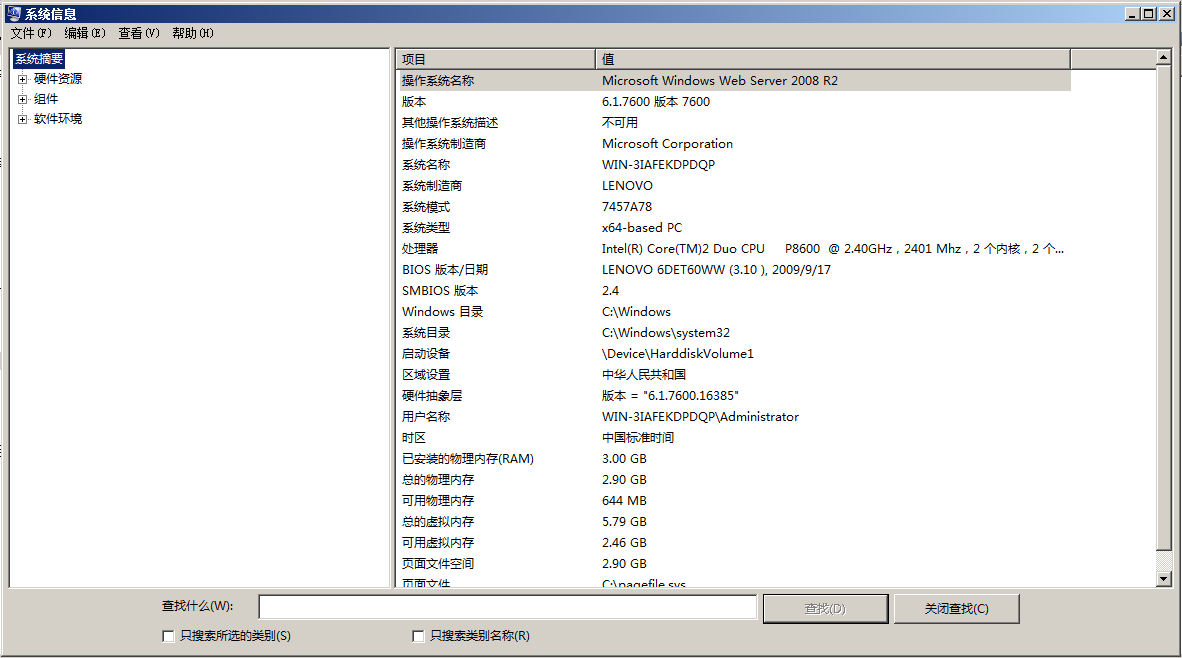Screen dimensions: 1182x658
Task: Select the 硬件抽象层 row label
Action: [432, 396]
